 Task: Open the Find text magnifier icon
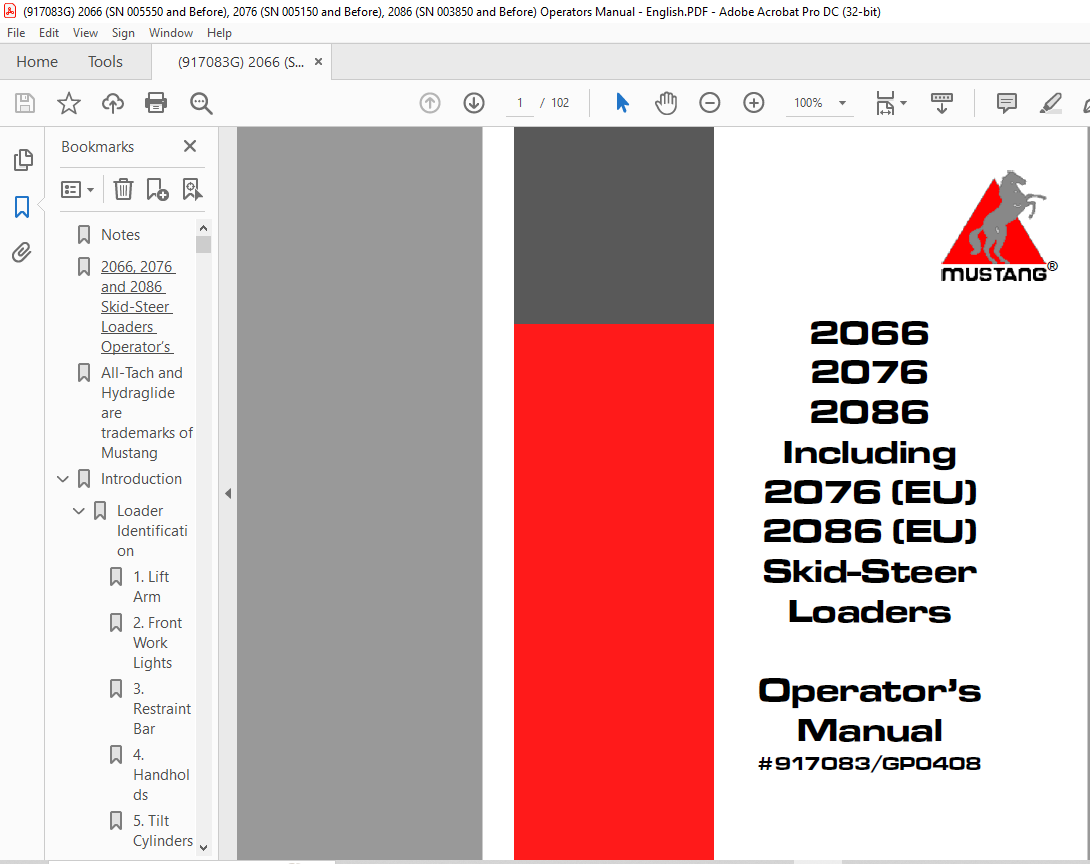tap(201, 103)
